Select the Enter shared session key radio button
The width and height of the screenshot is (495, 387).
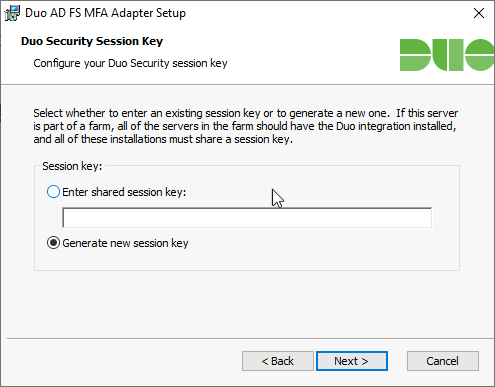[53, 192]
